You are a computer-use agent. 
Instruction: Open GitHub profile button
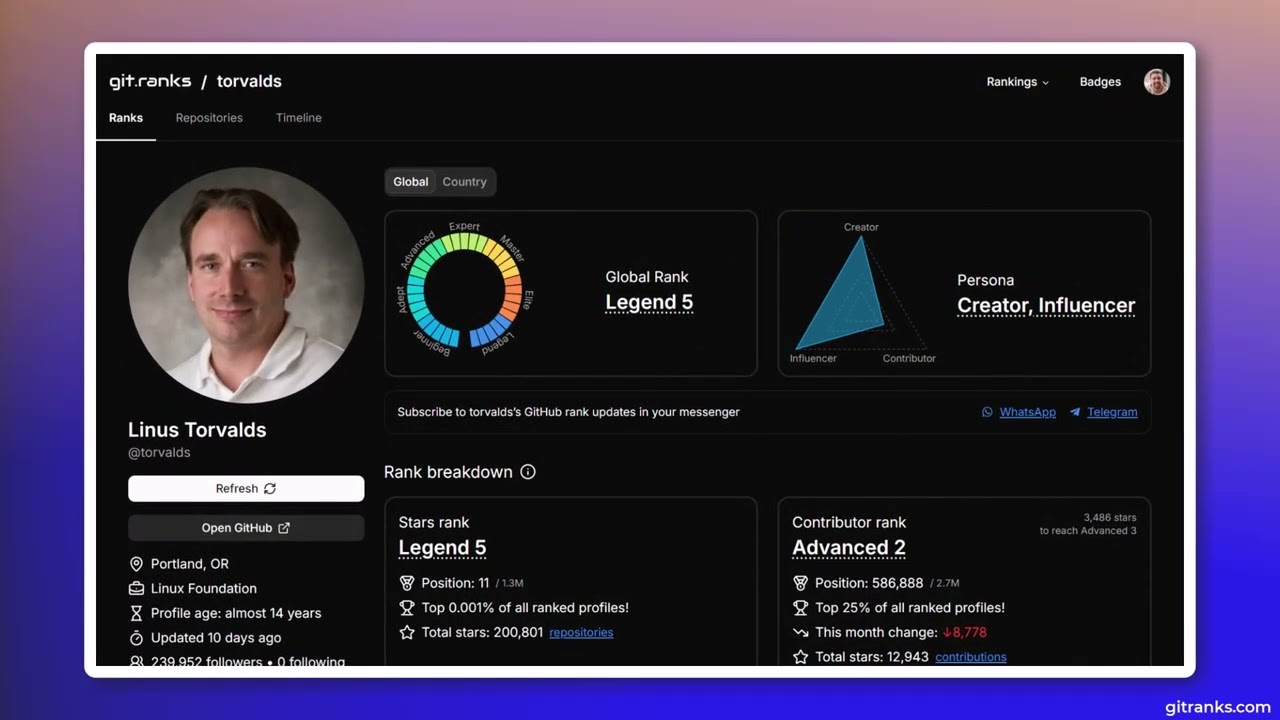(246, 528)
